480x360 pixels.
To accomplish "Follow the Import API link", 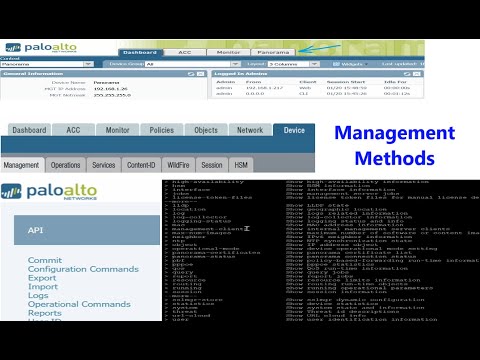I will tap(43, 287).
